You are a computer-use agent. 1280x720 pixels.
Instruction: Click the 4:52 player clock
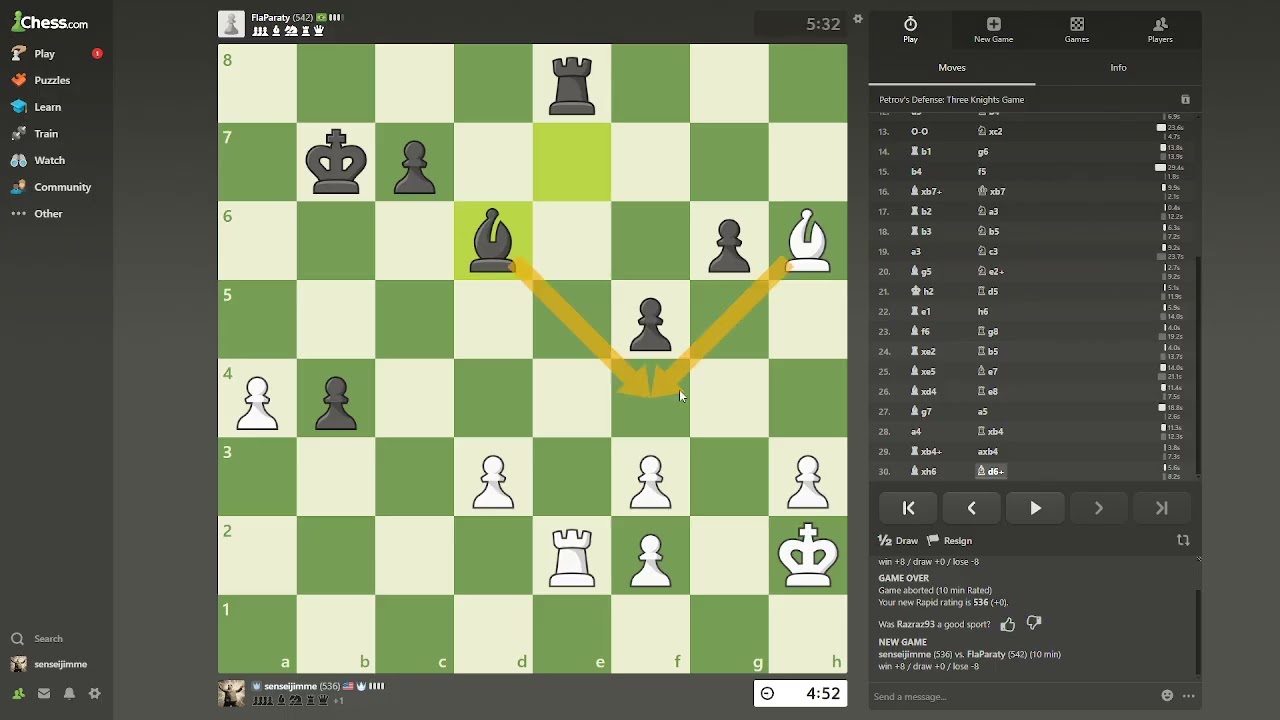[800, 694]
